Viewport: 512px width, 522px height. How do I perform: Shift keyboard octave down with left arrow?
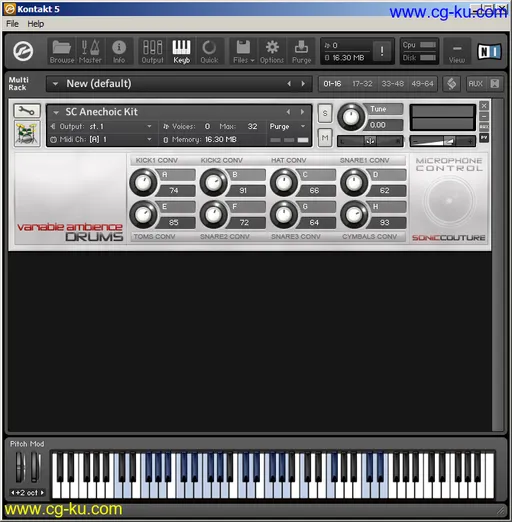point(13,493)
